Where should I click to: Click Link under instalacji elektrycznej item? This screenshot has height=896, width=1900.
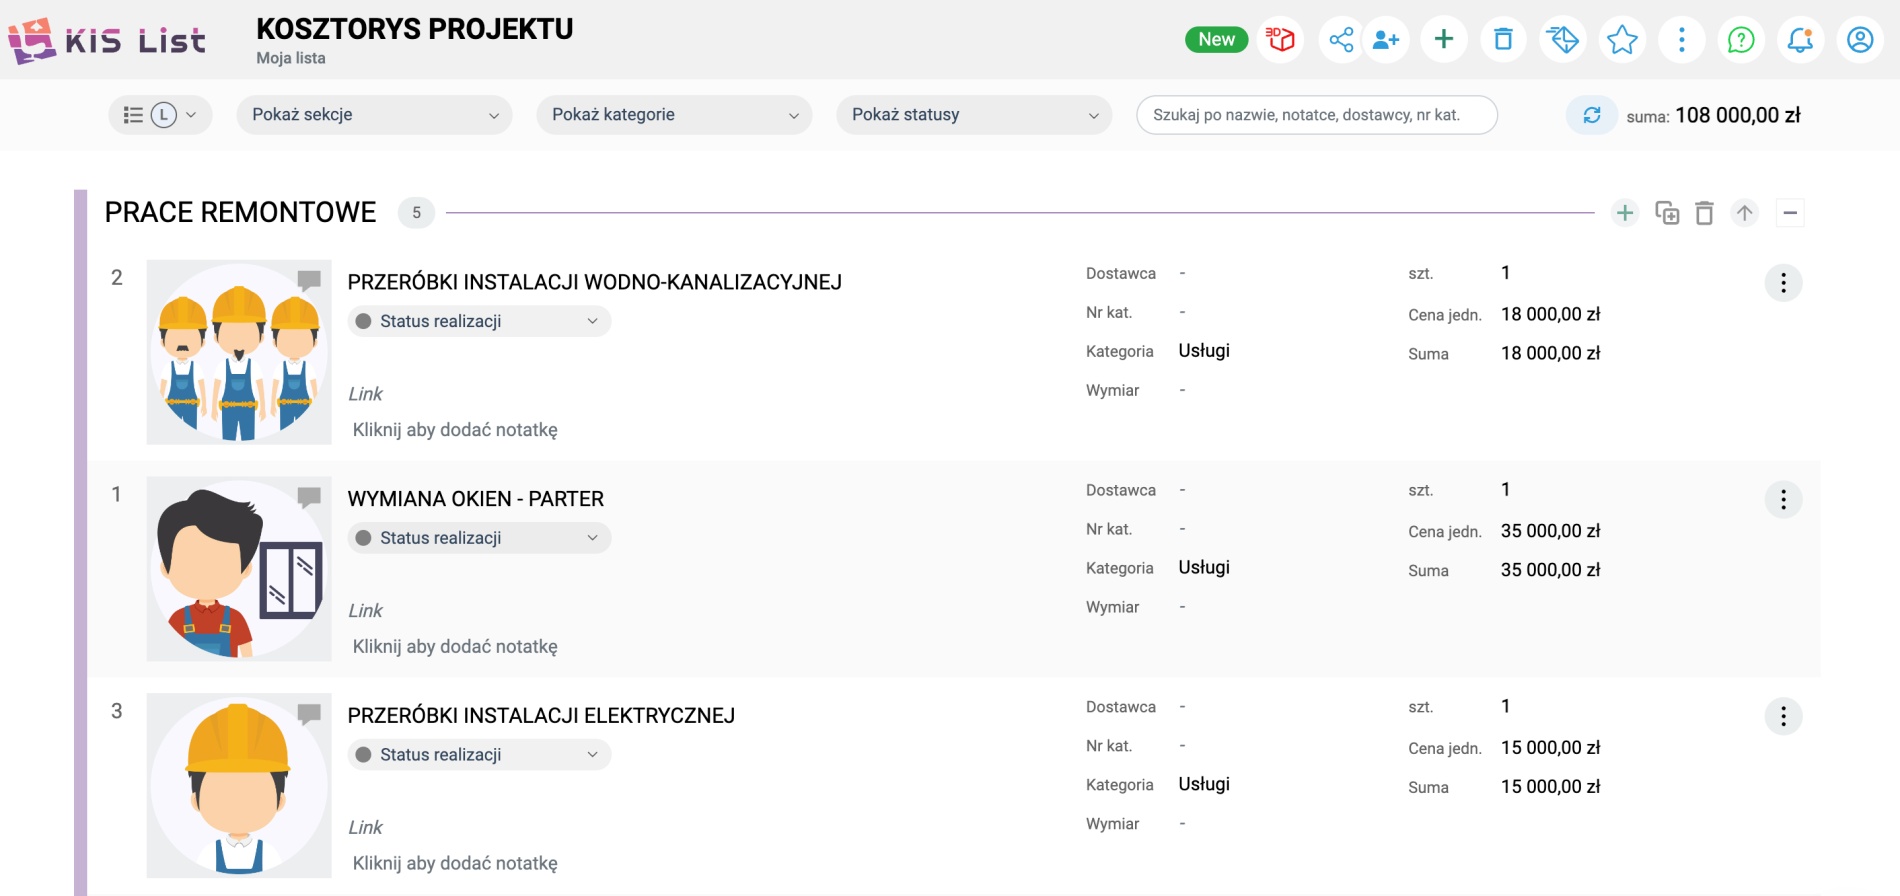pyautogui.click(x=365, y=828)
